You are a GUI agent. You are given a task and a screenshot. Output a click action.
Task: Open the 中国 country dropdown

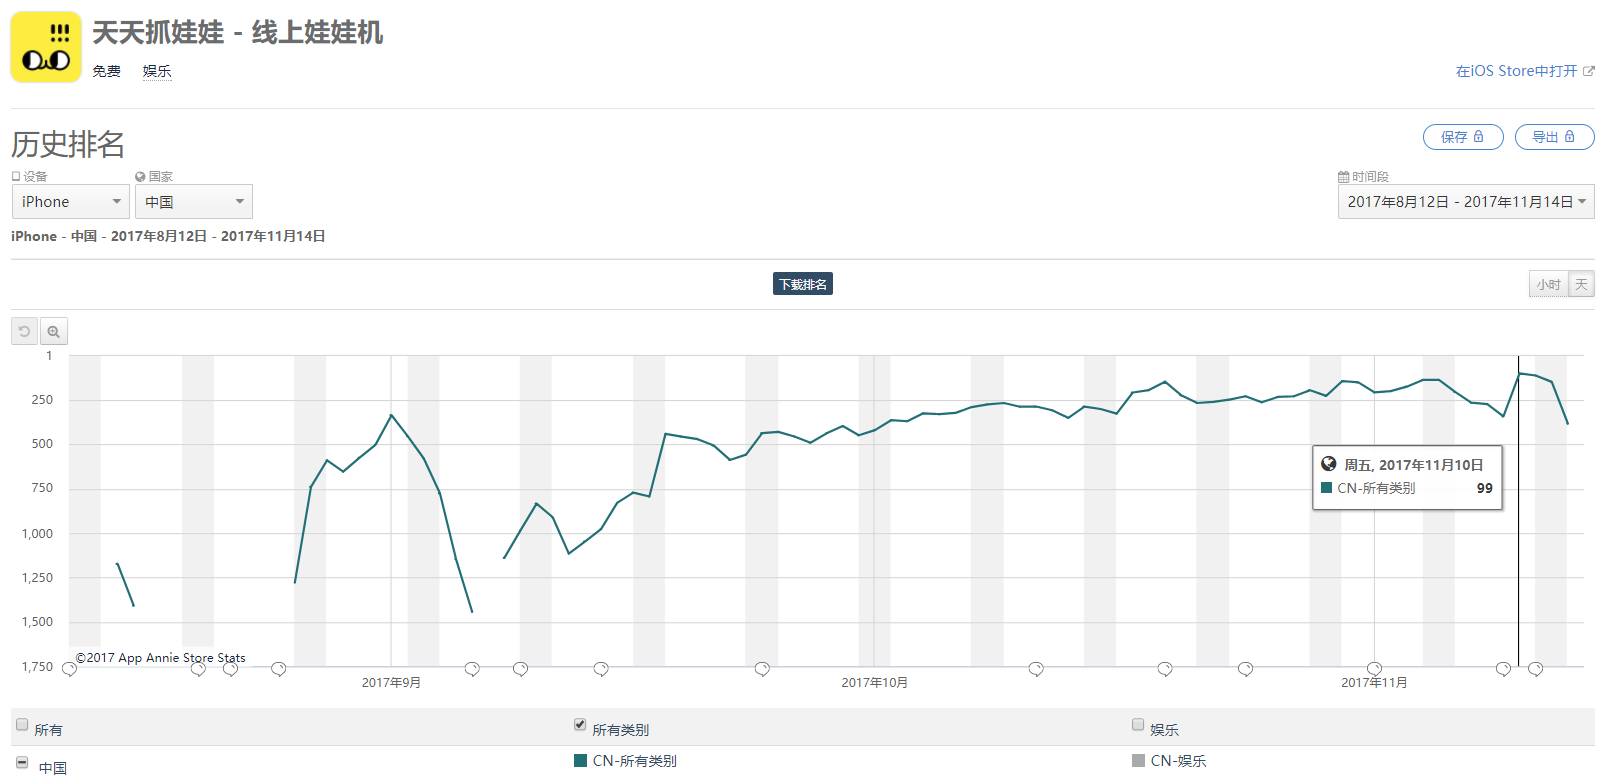coord(193,201)
